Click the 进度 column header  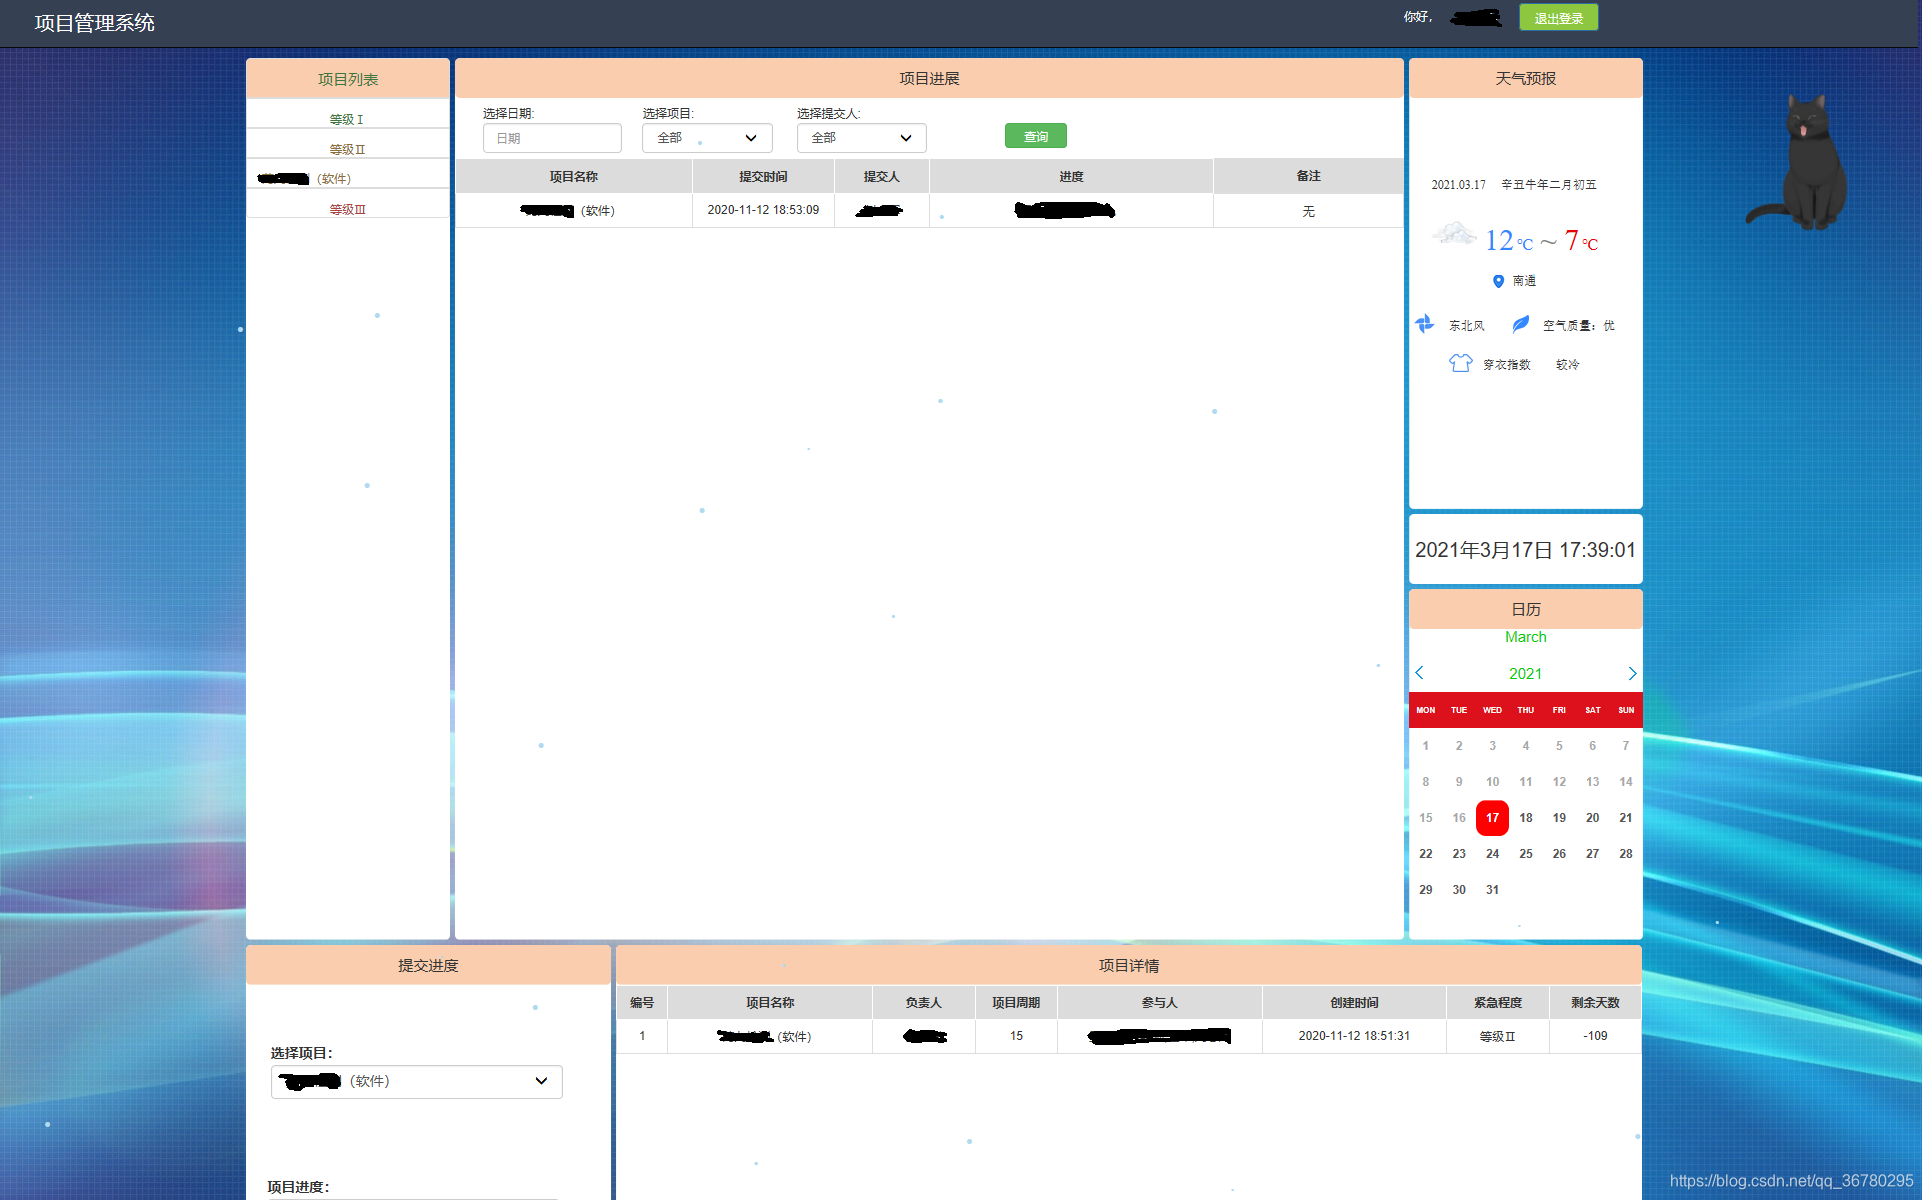pos(1071,177)
